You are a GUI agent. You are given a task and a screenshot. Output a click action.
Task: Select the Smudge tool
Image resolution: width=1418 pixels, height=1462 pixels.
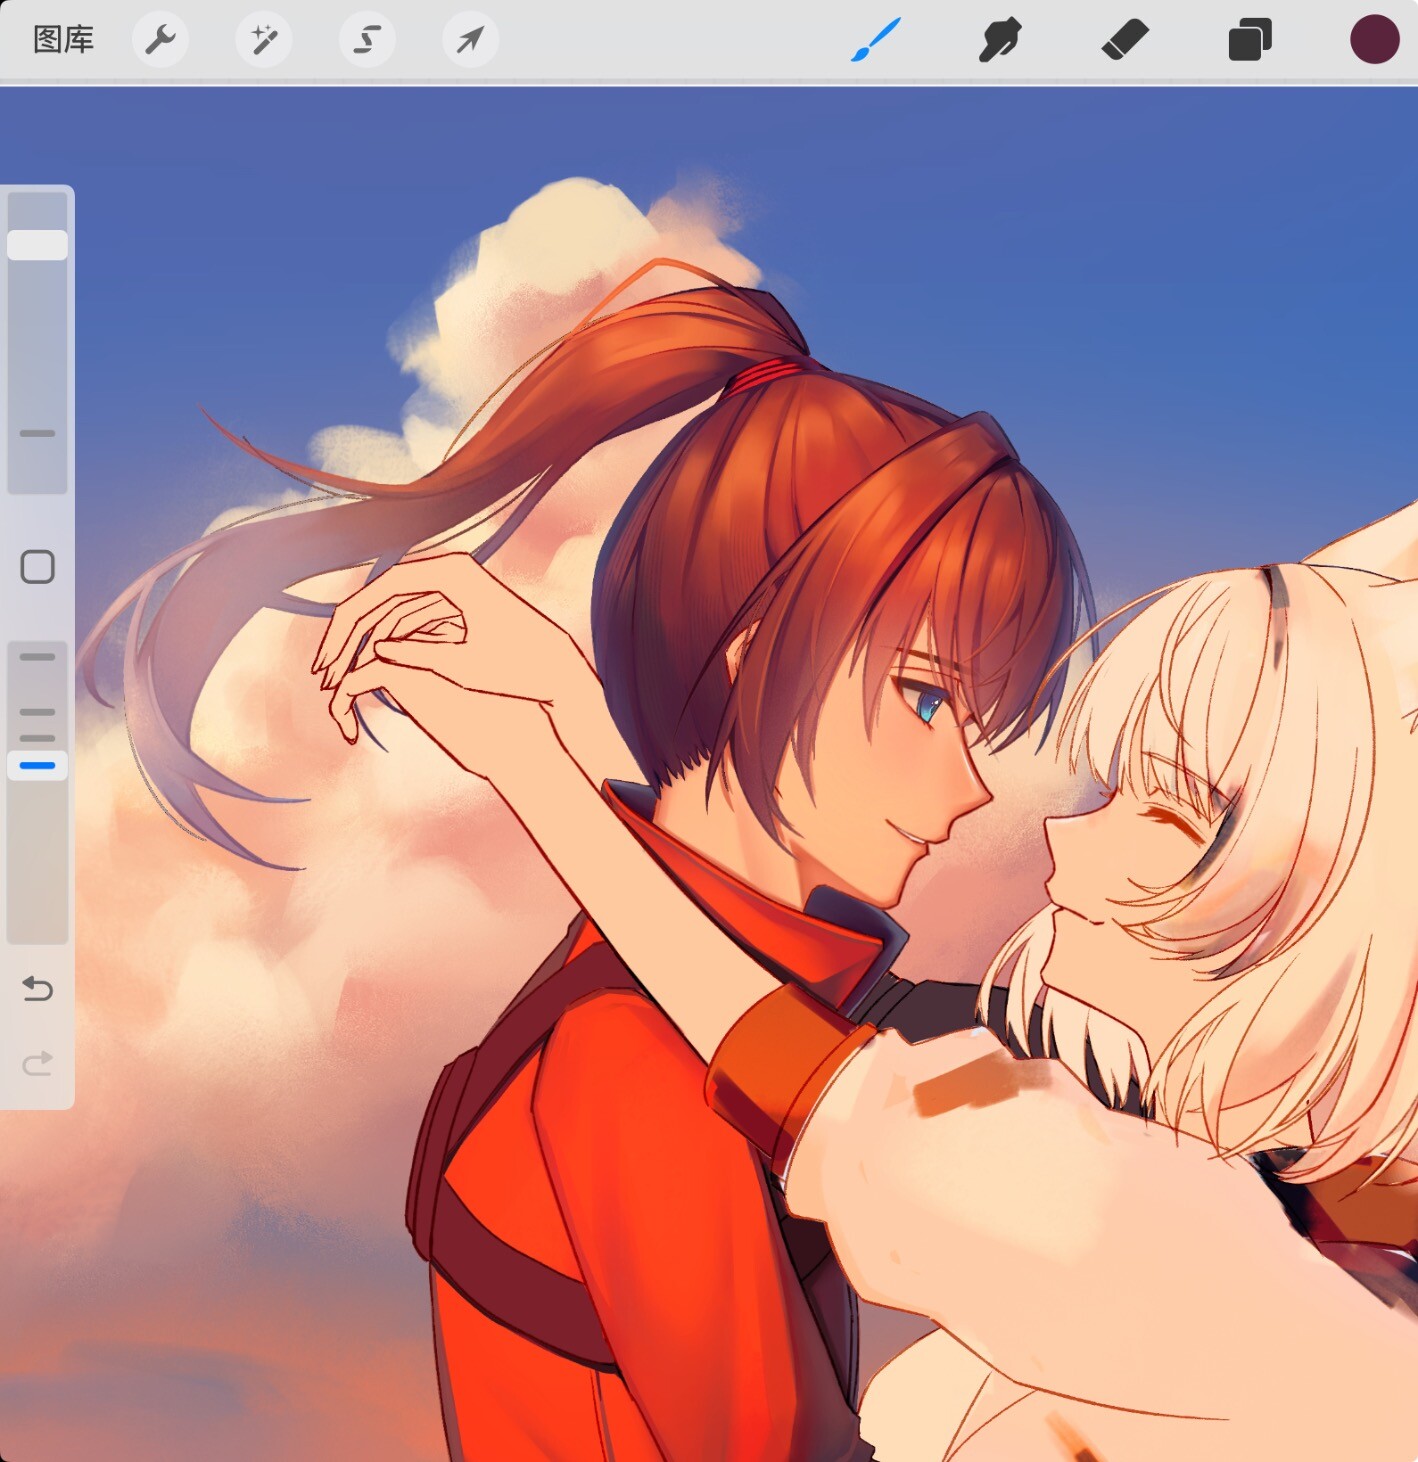(1000, 40)
